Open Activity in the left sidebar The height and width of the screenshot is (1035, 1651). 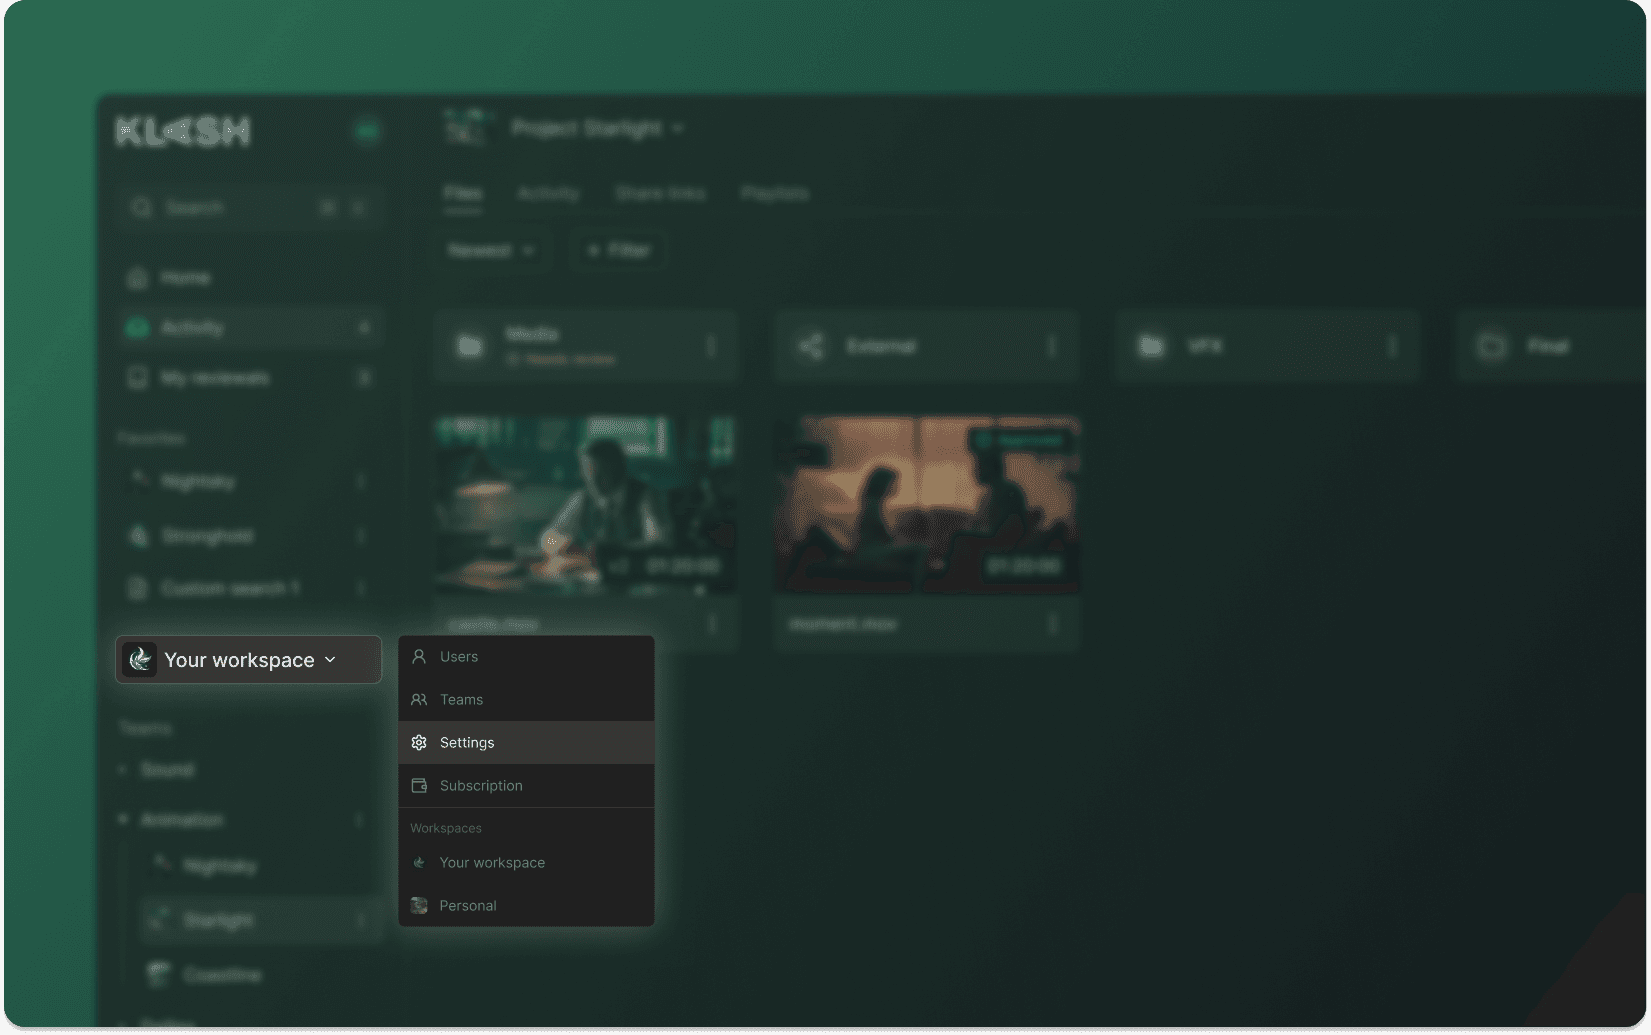(x=248, y=328)
